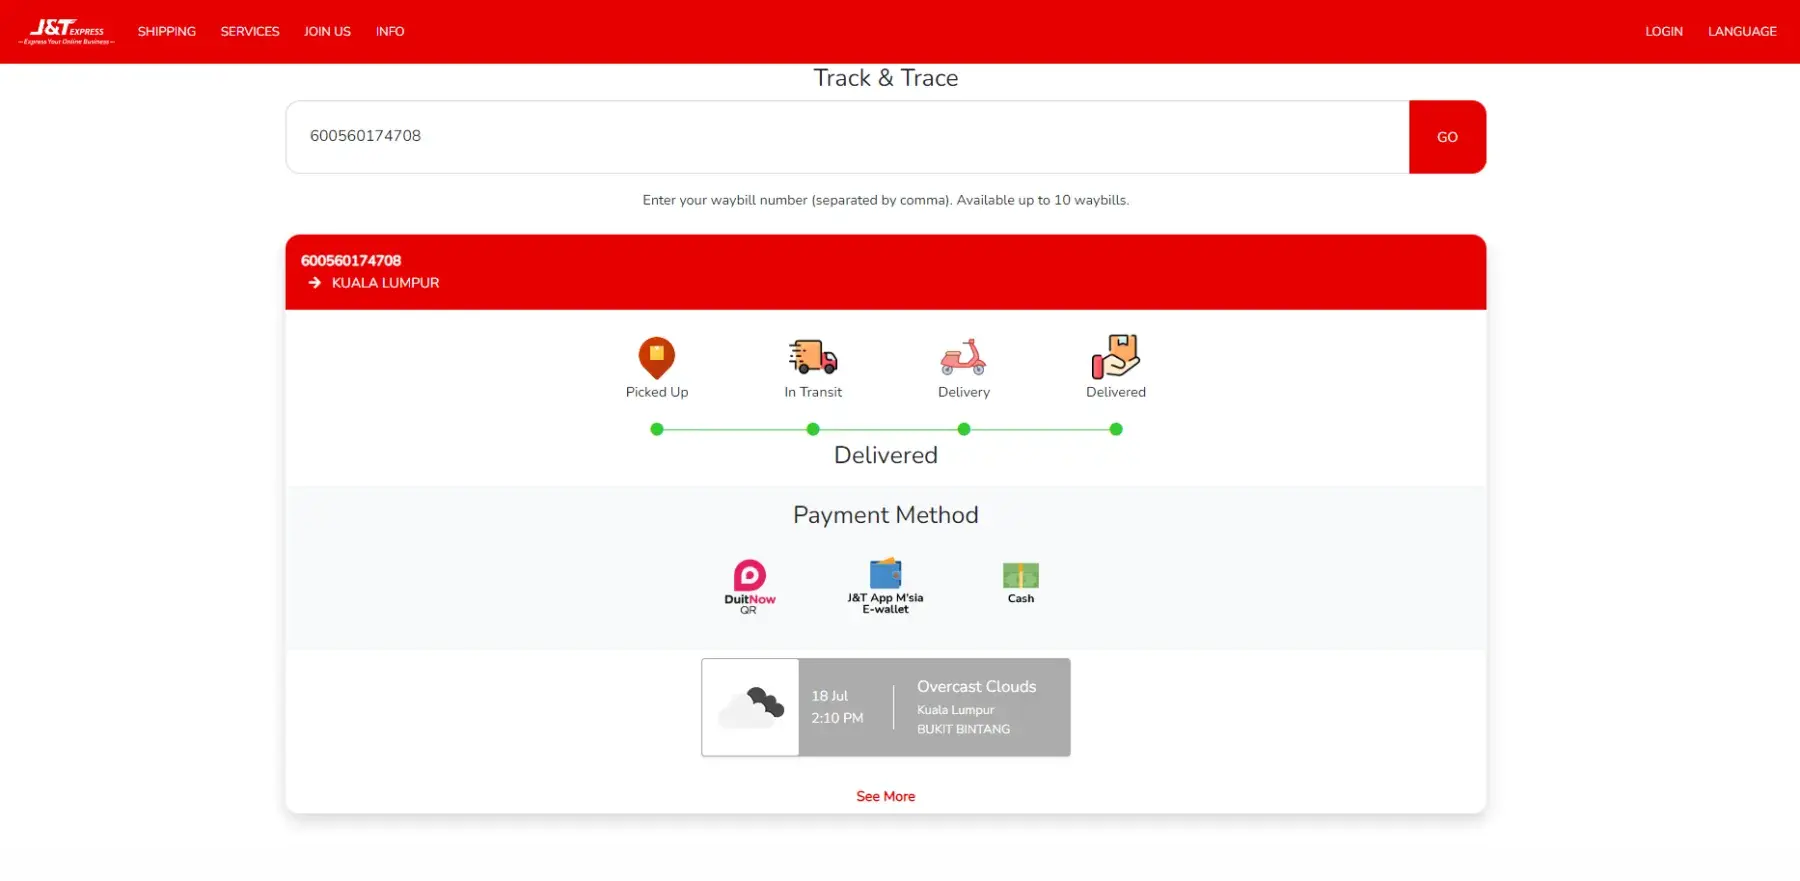
Task: Open the SHIPPING menu
Action: [167, 32]
